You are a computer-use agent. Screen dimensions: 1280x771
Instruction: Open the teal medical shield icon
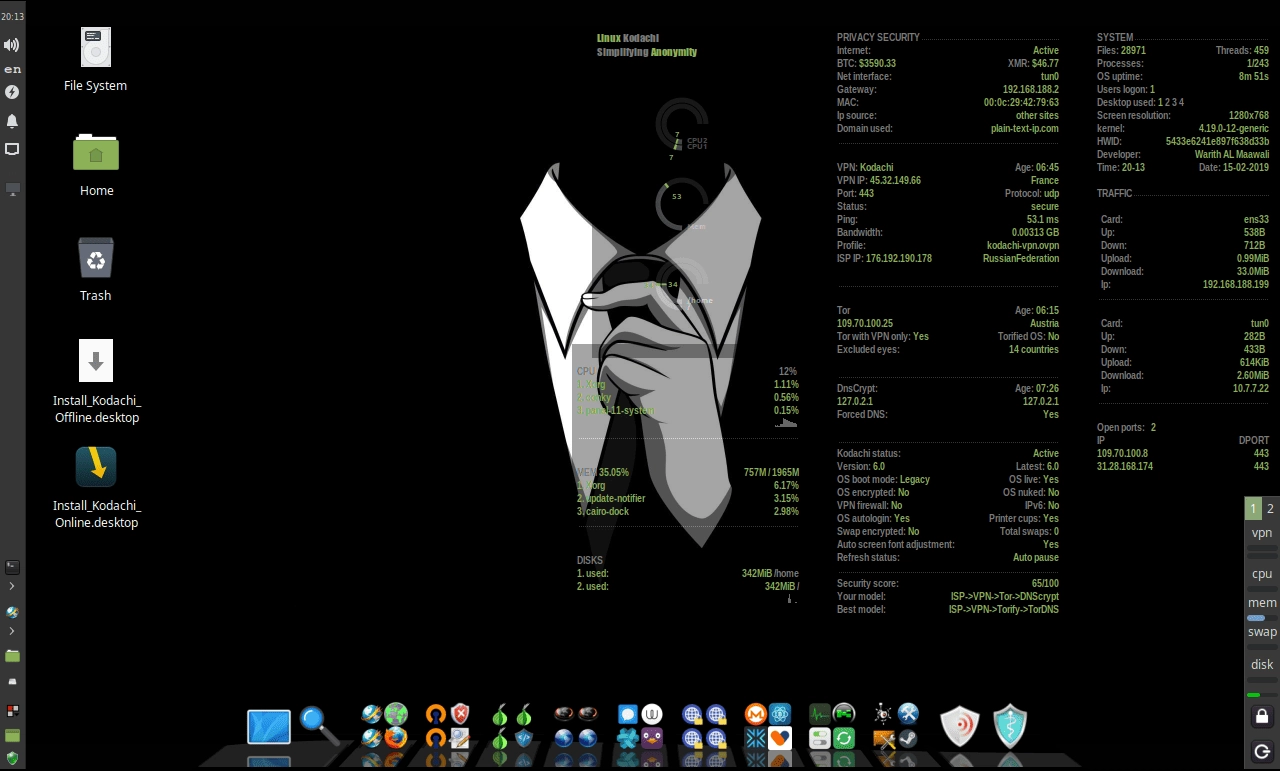1012,726
